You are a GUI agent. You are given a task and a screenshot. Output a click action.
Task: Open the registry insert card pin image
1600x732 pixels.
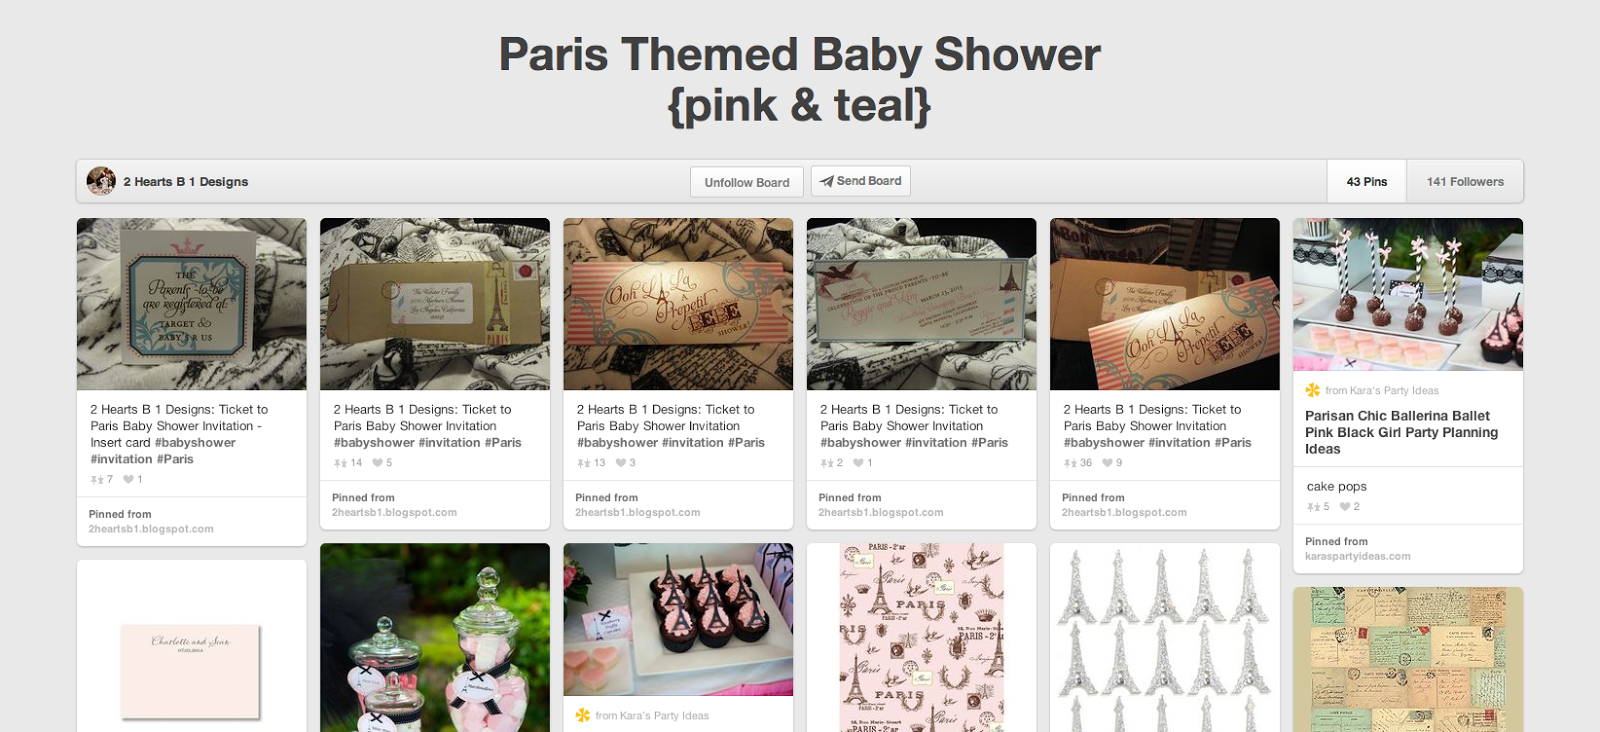pos(192,304)
